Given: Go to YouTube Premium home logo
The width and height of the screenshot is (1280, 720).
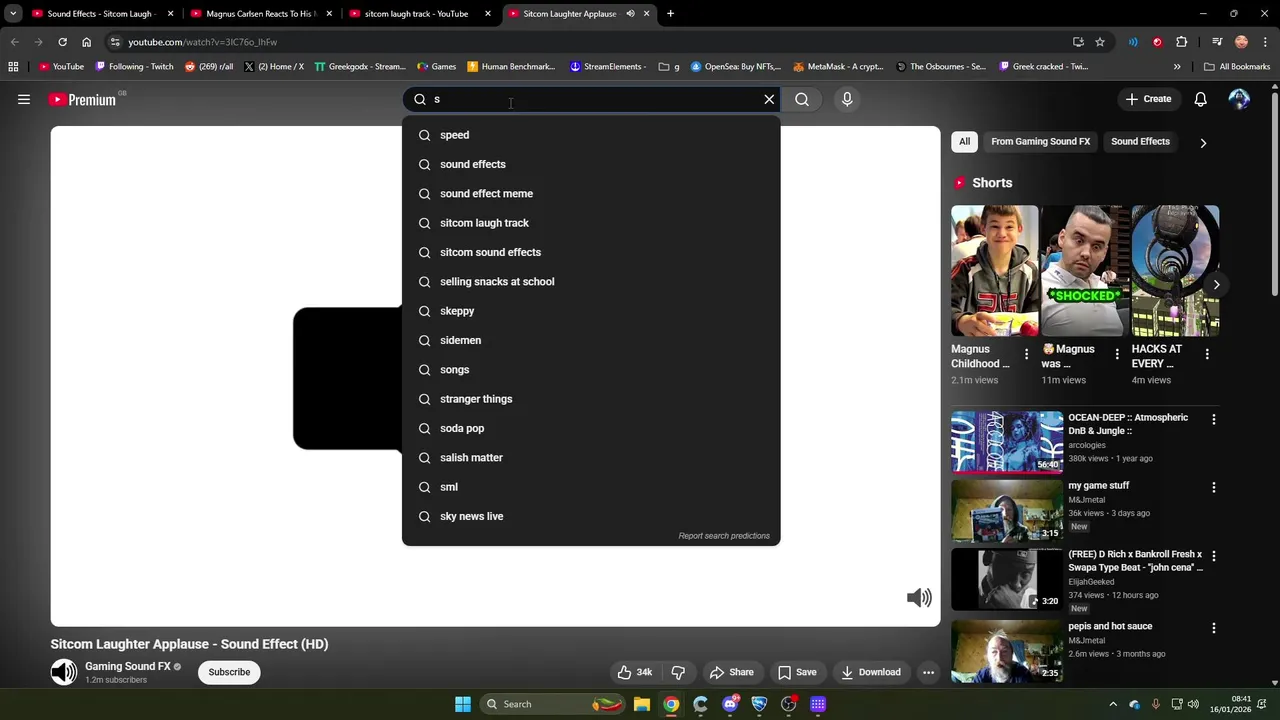Looking at the screenshot, I should click(x=82, y=99).
